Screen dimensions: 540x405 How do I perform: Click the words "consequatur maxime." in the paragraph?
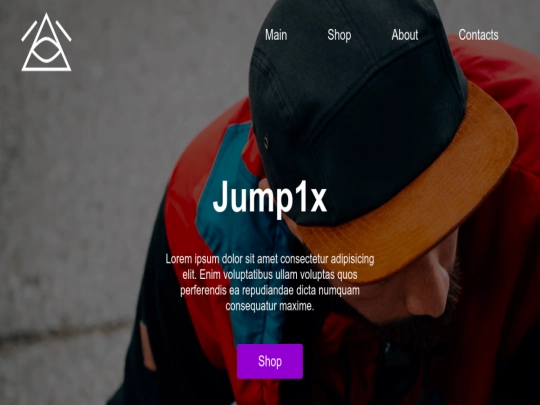point(270,306)
